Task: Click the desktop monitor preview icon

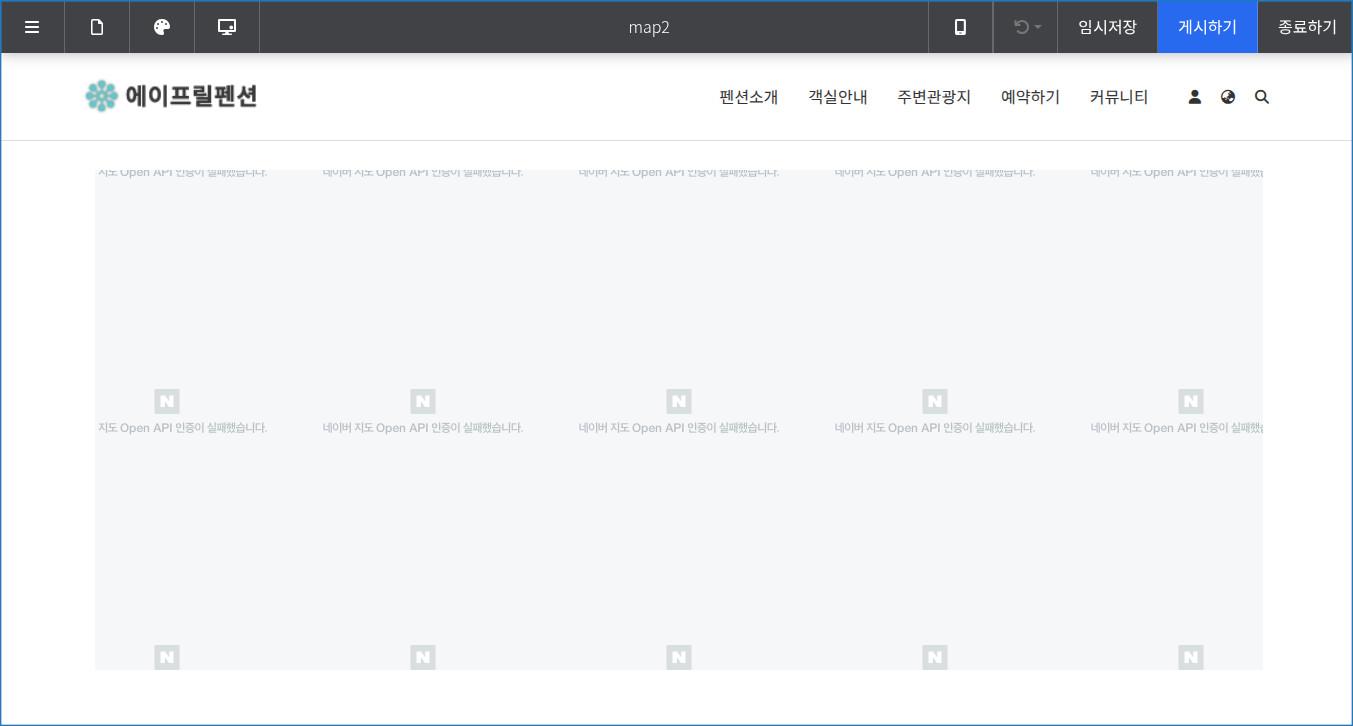Action: (x=227, y=27)
